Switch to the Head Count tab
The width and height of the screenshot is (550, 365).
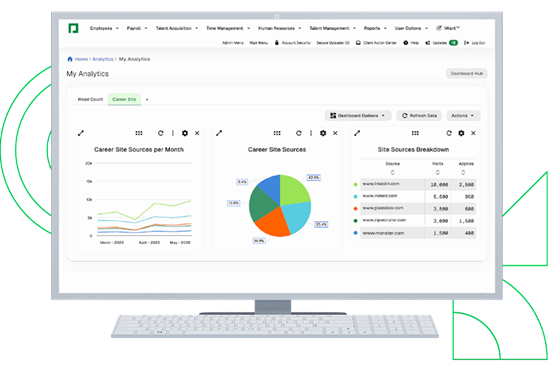point(90,99)
